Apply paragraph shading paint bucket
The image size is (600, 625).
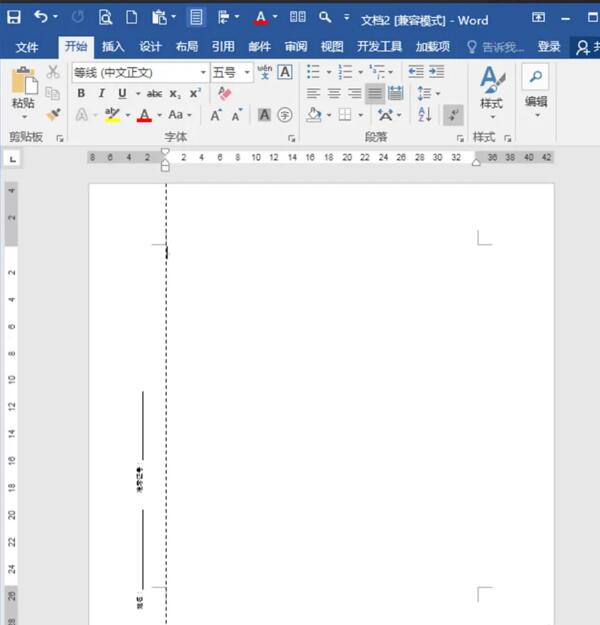pos(314,115)
